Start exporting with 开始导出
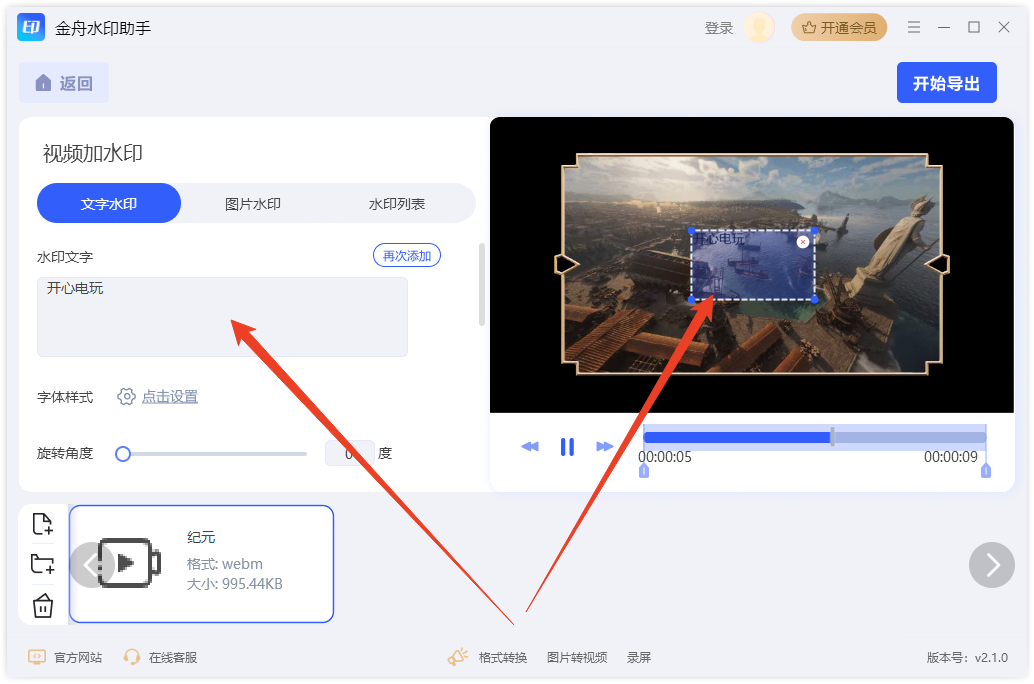1034x684 pixels. click(946, 82)
